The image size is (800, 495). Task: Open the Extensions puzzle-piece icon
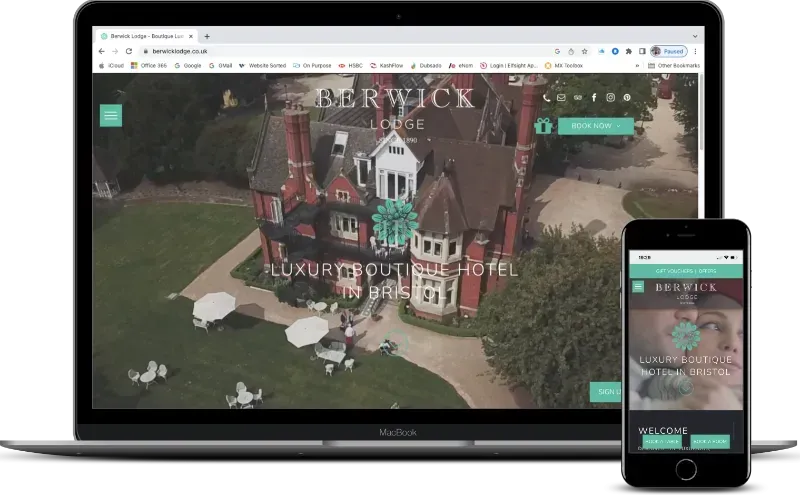pos(629,51)
